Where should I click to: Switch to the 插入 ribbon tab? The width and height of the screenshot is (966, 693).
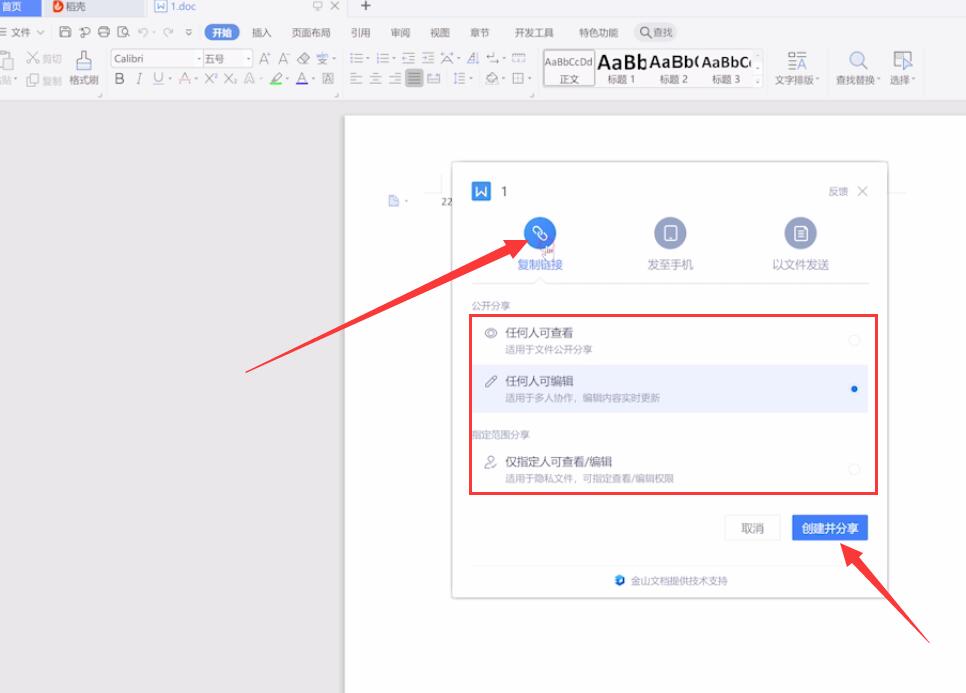261,33
